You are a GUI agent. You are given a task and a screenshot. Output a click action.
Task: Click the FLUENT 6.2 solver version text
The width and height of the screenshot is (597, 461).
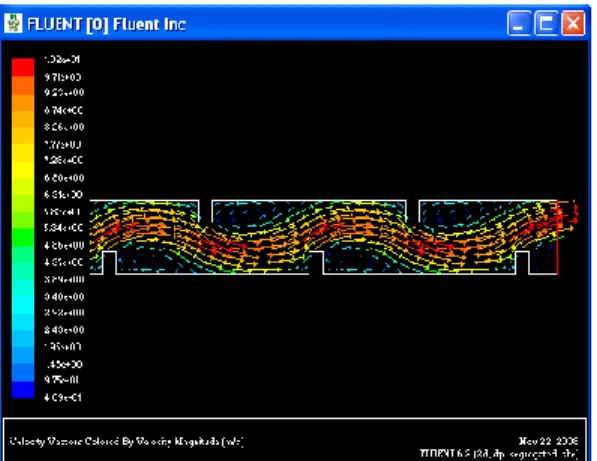coord(499,453)
